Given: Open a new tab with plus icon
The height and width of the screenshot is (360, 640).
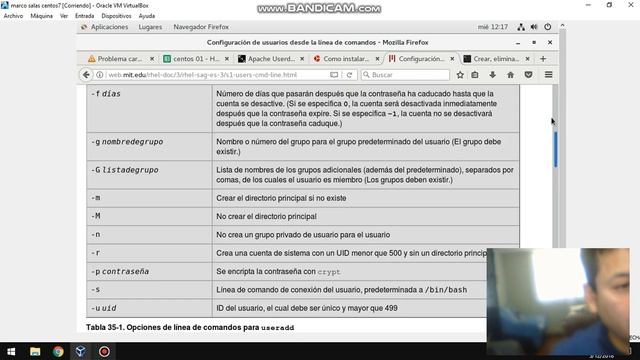Looking at the screenshot, I should coord(543,59).
